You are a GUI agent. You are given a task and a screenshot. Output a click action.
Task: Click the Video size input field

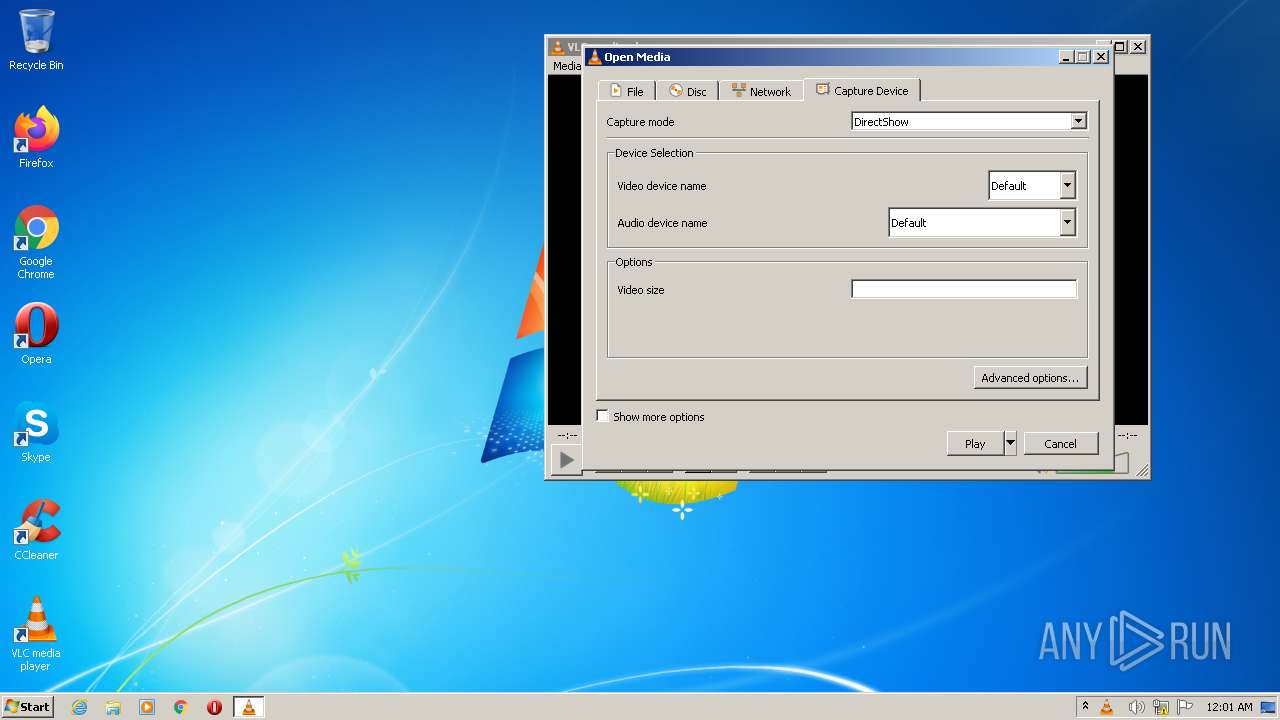point(964,289)
